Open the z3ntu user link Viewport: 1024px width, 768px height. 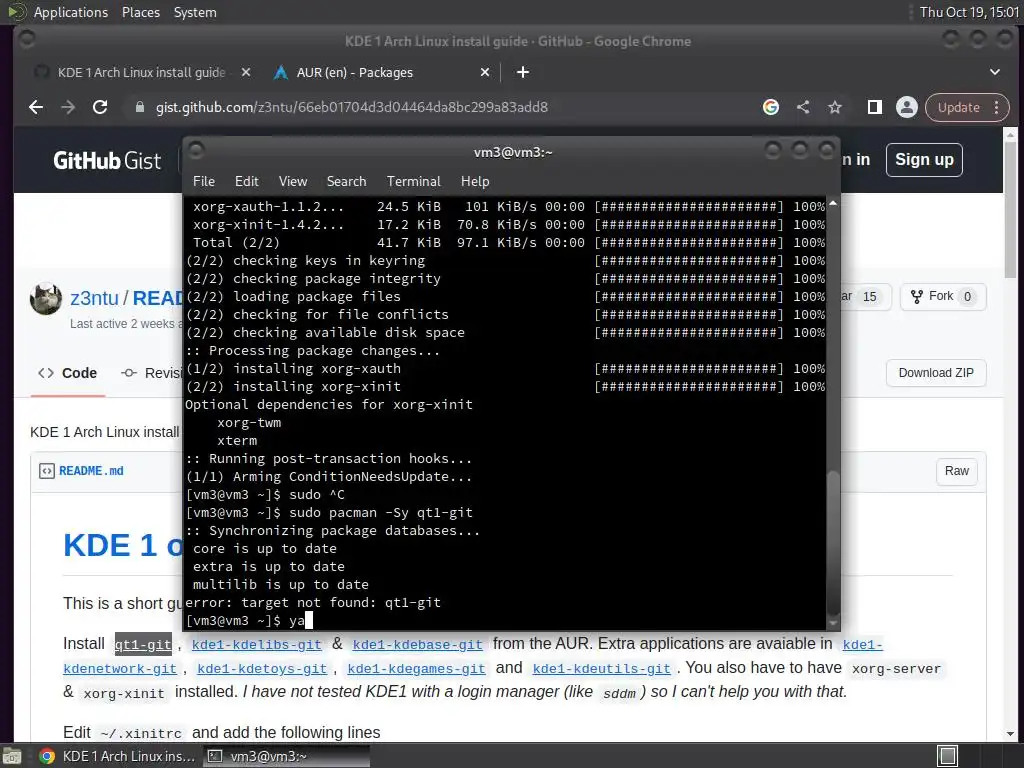pos(94,298)
